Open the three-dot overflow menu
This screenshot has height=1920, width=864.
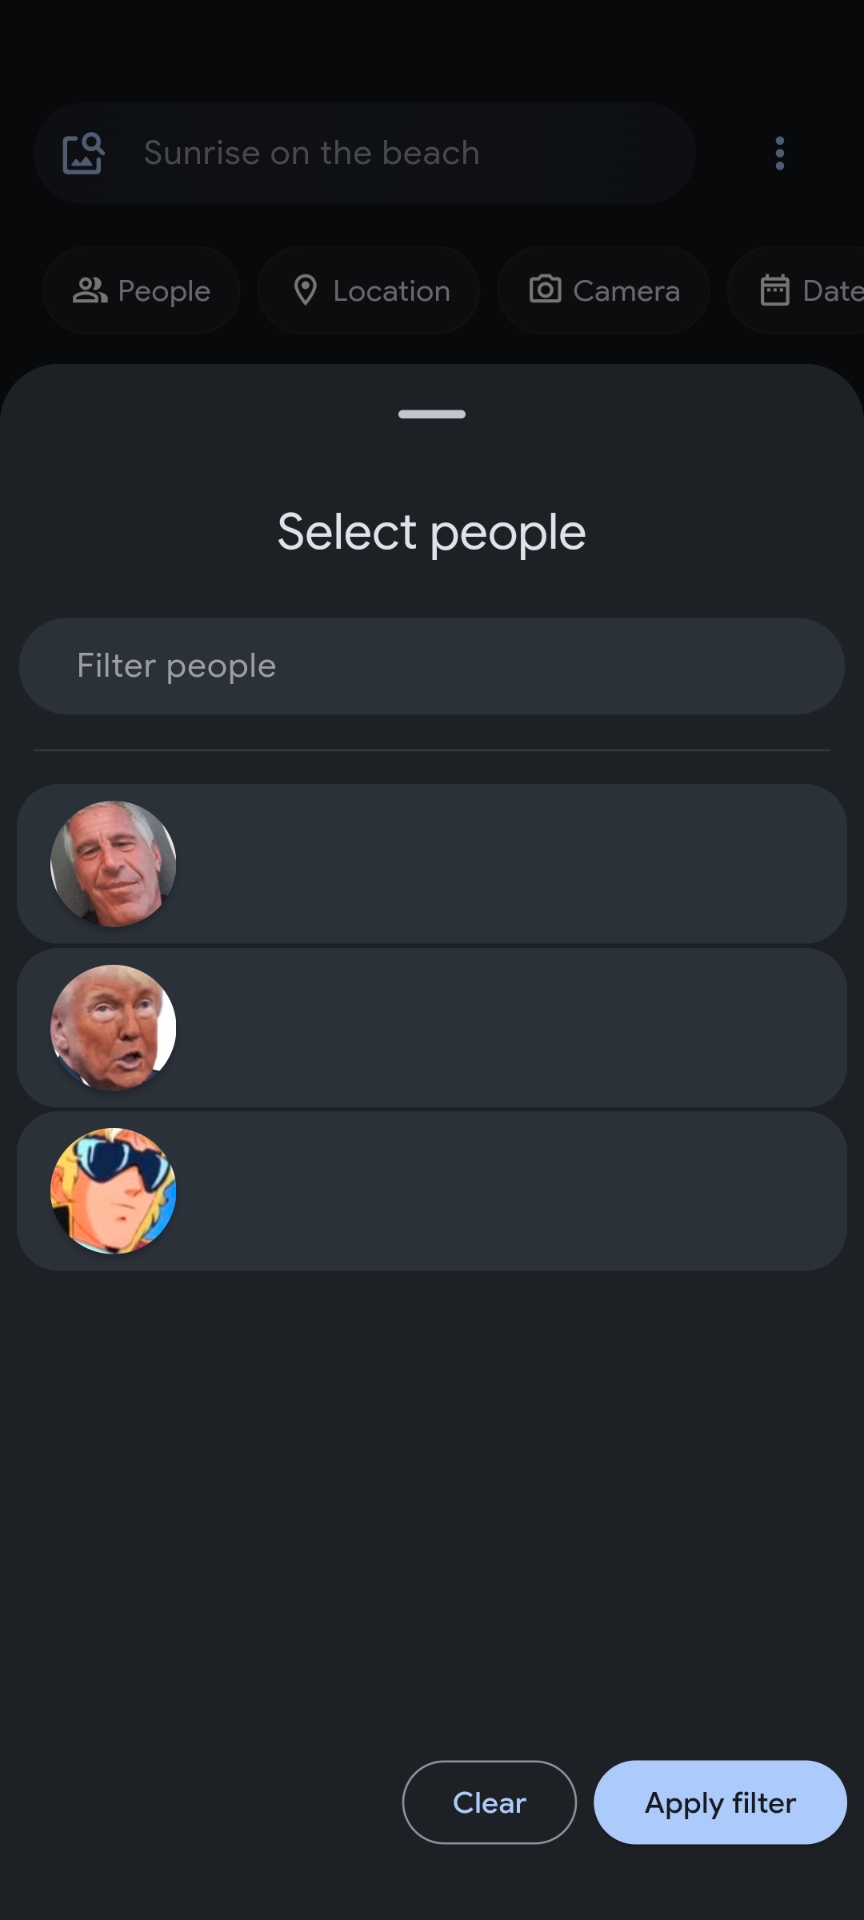pyautogui.click(x=779, y=152)
